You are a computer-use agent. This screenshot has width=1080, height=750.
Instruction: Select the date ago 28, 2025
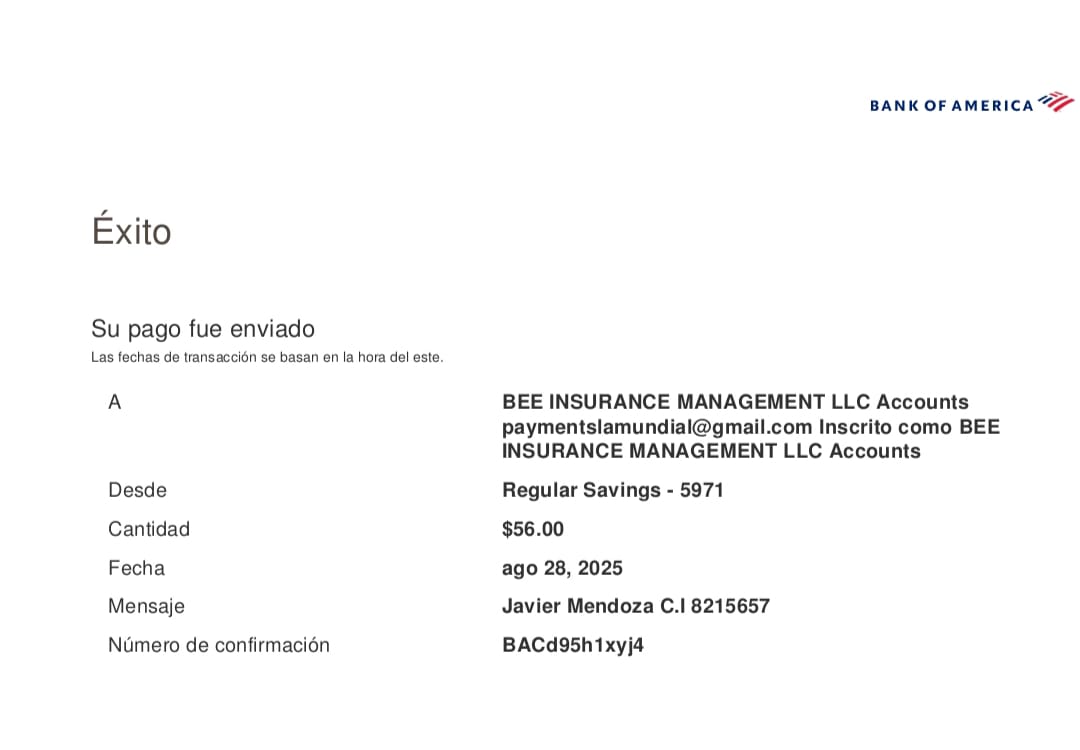click(x=562, y=568)
